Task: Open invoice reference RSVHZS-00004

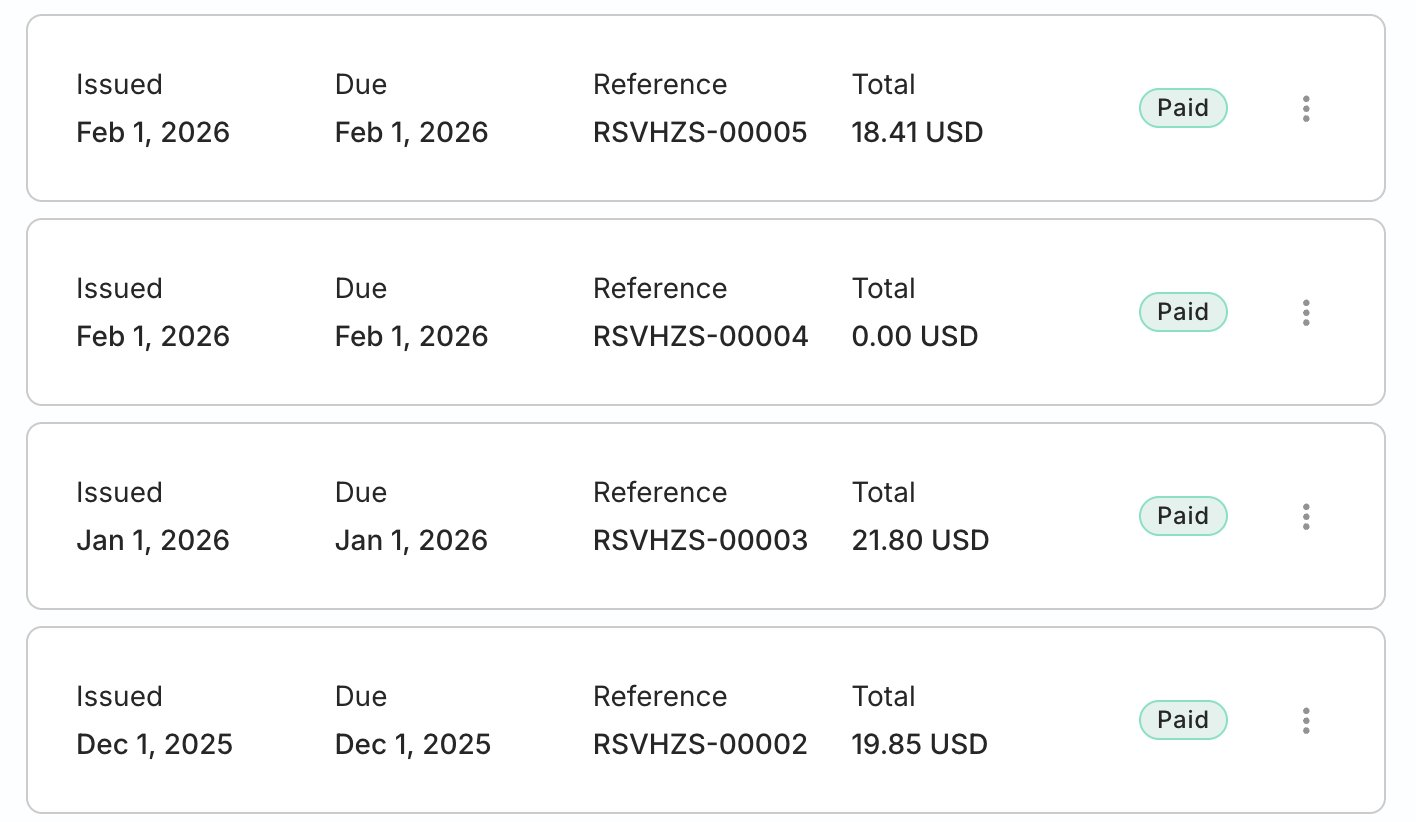Action: (x=700, y=337)
